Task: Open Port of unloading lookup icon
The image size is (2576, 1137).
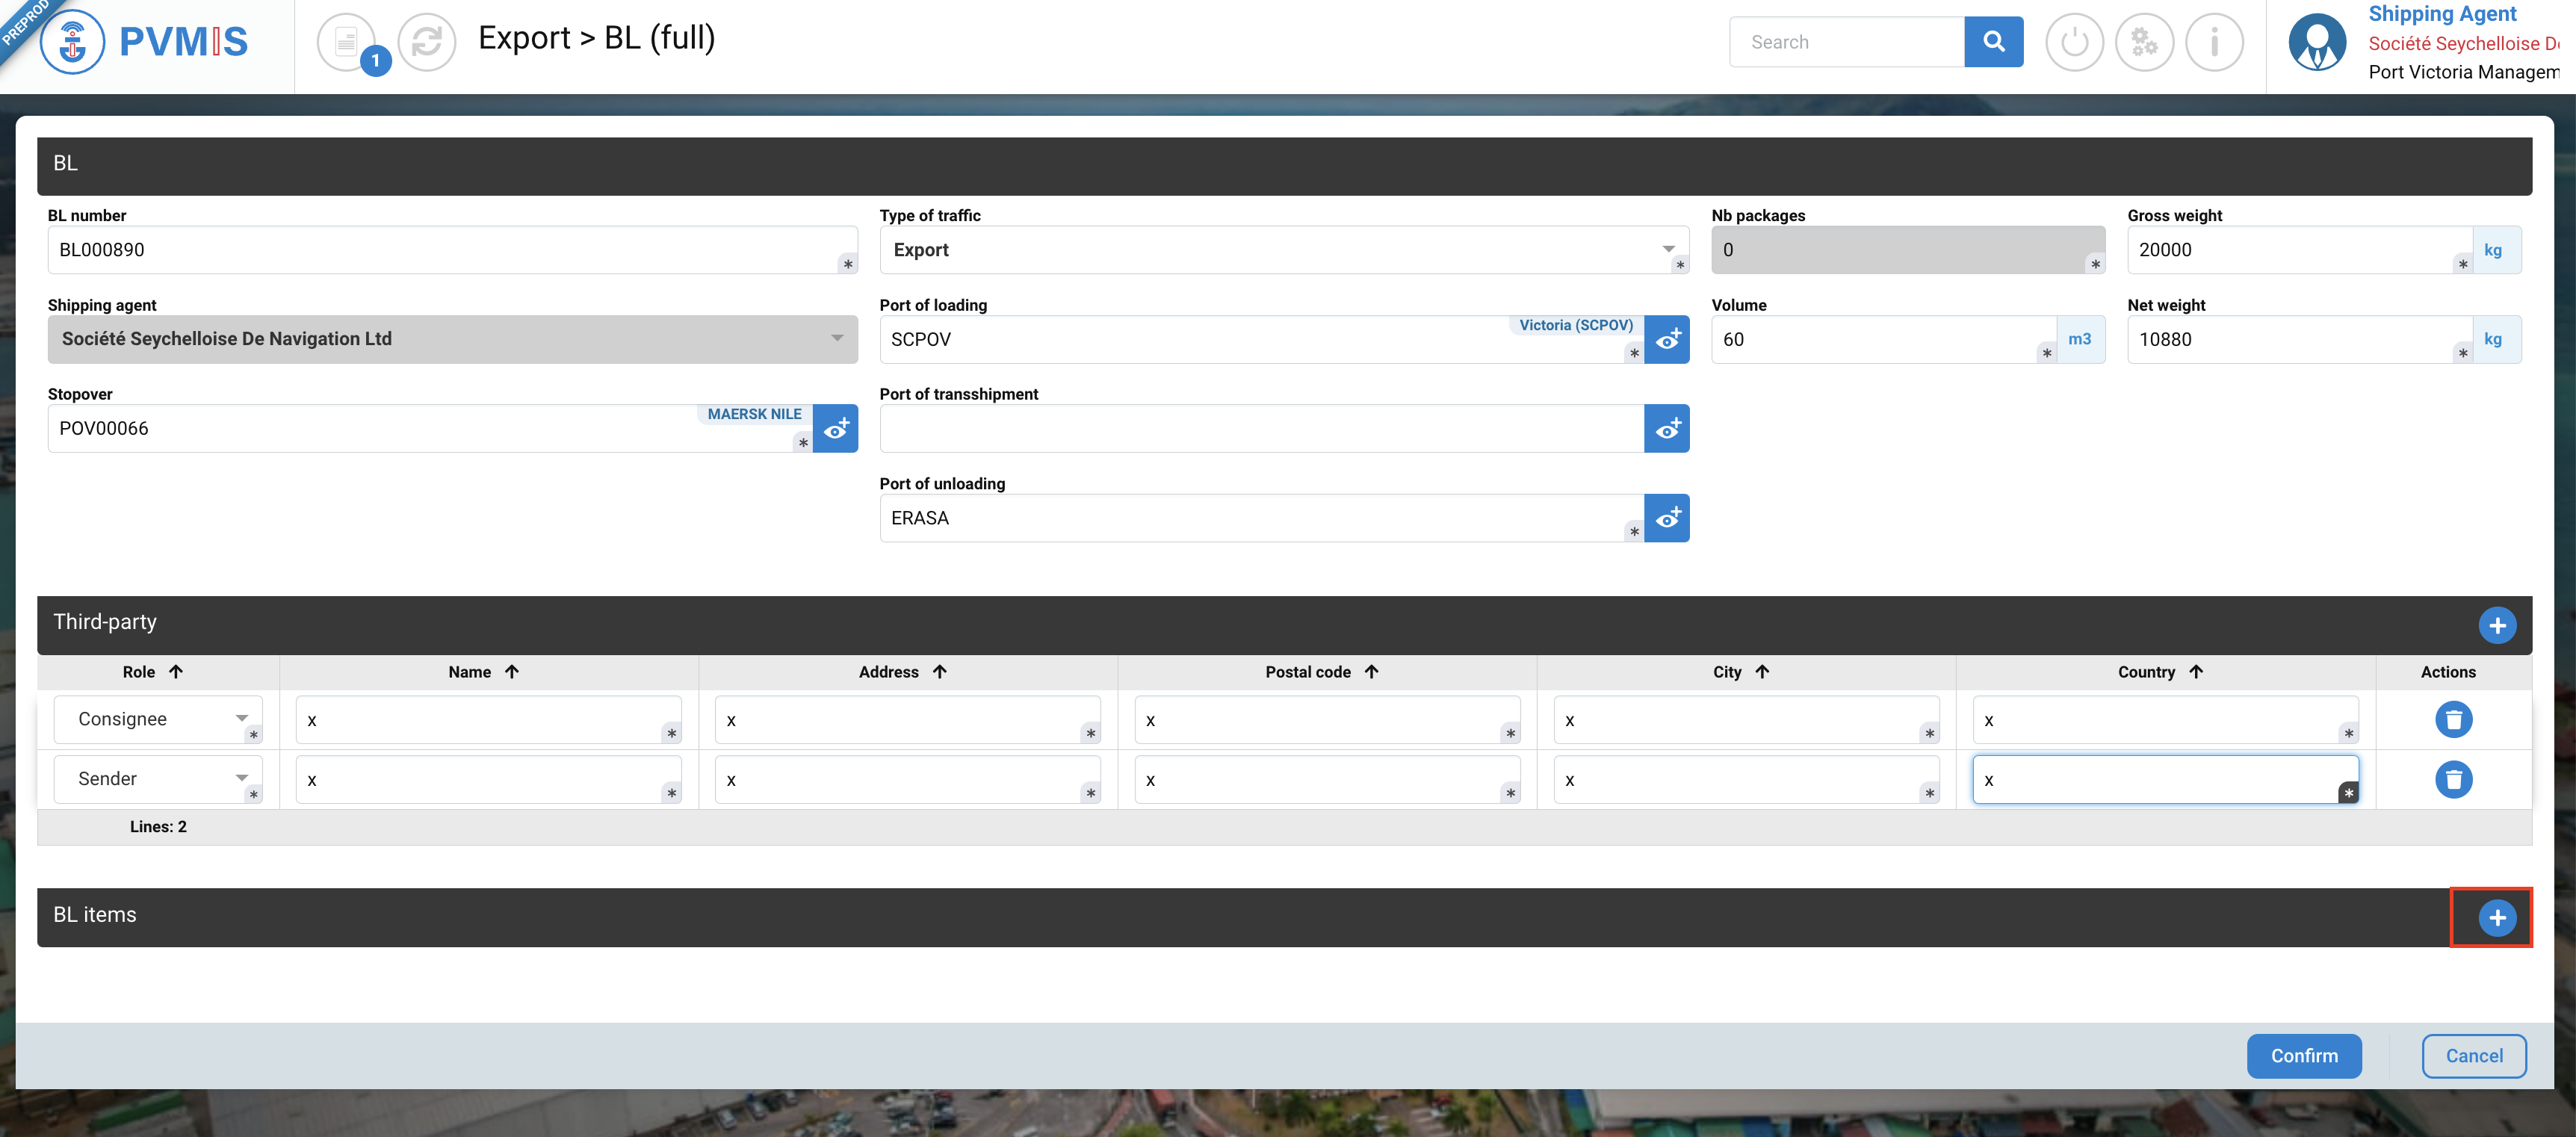Action: tap(1666, 518)
